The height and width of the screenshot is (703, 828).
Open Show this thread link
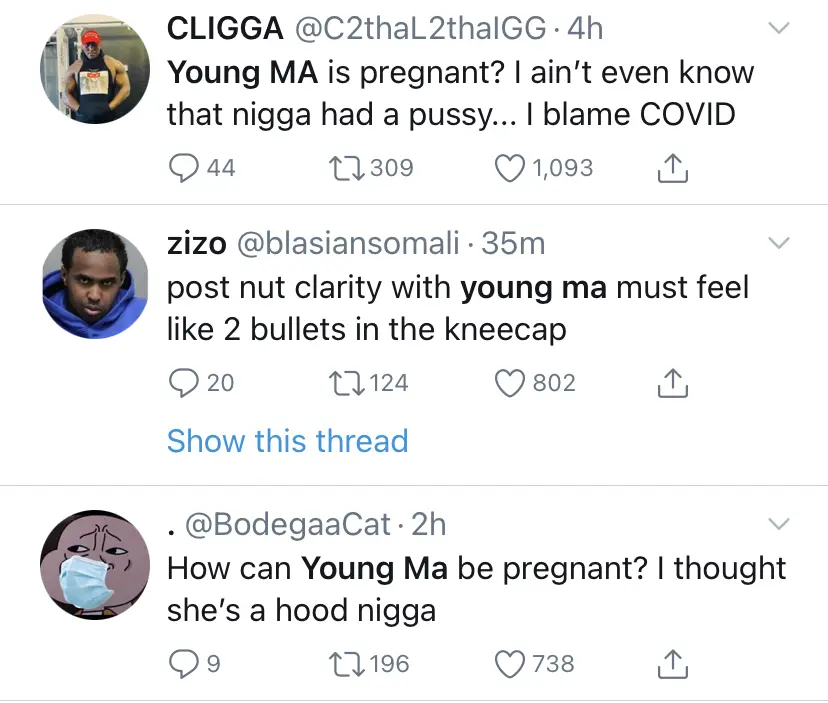click(x=287, y=441)
